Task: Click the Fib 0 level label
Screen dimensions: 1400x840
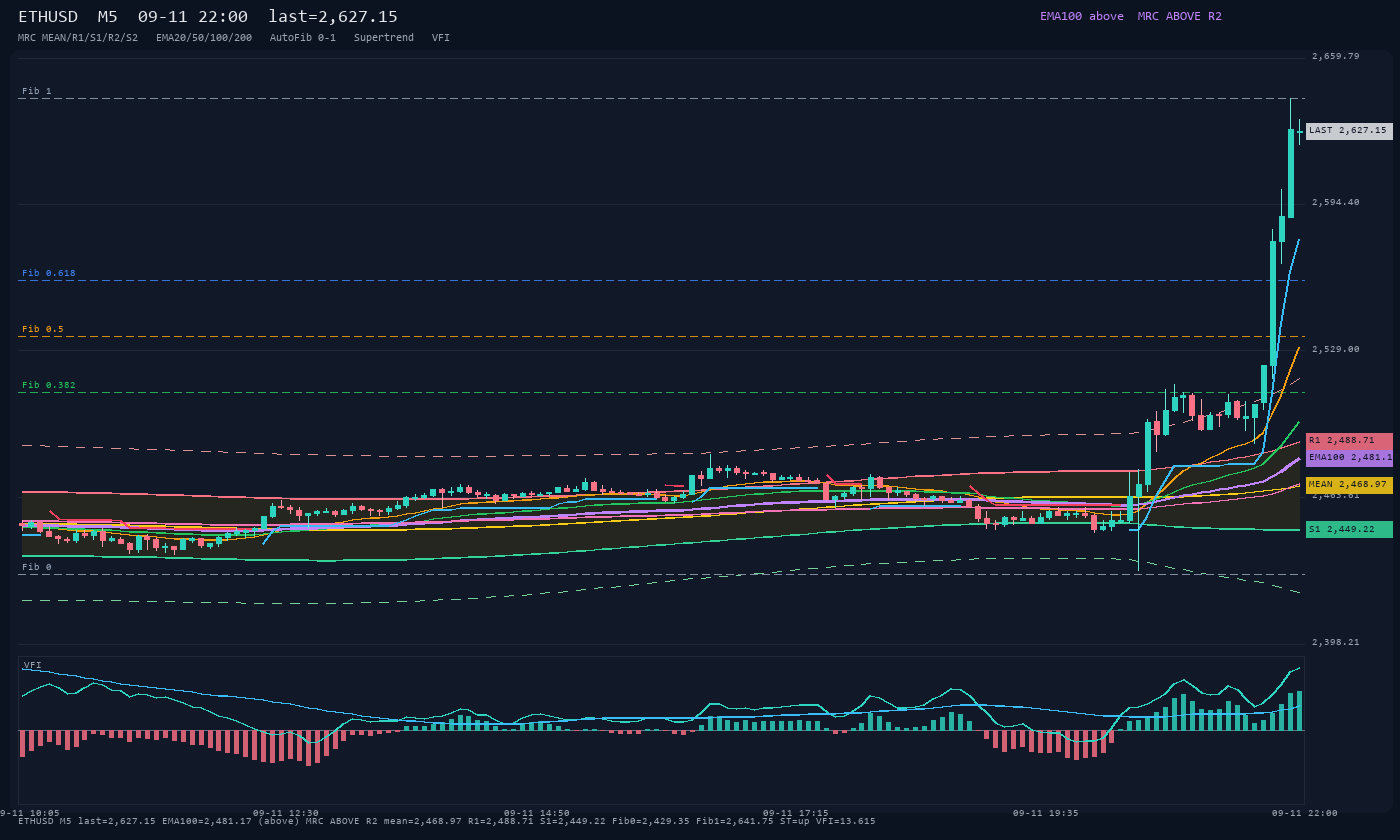Action: click(x=37, y=567)
